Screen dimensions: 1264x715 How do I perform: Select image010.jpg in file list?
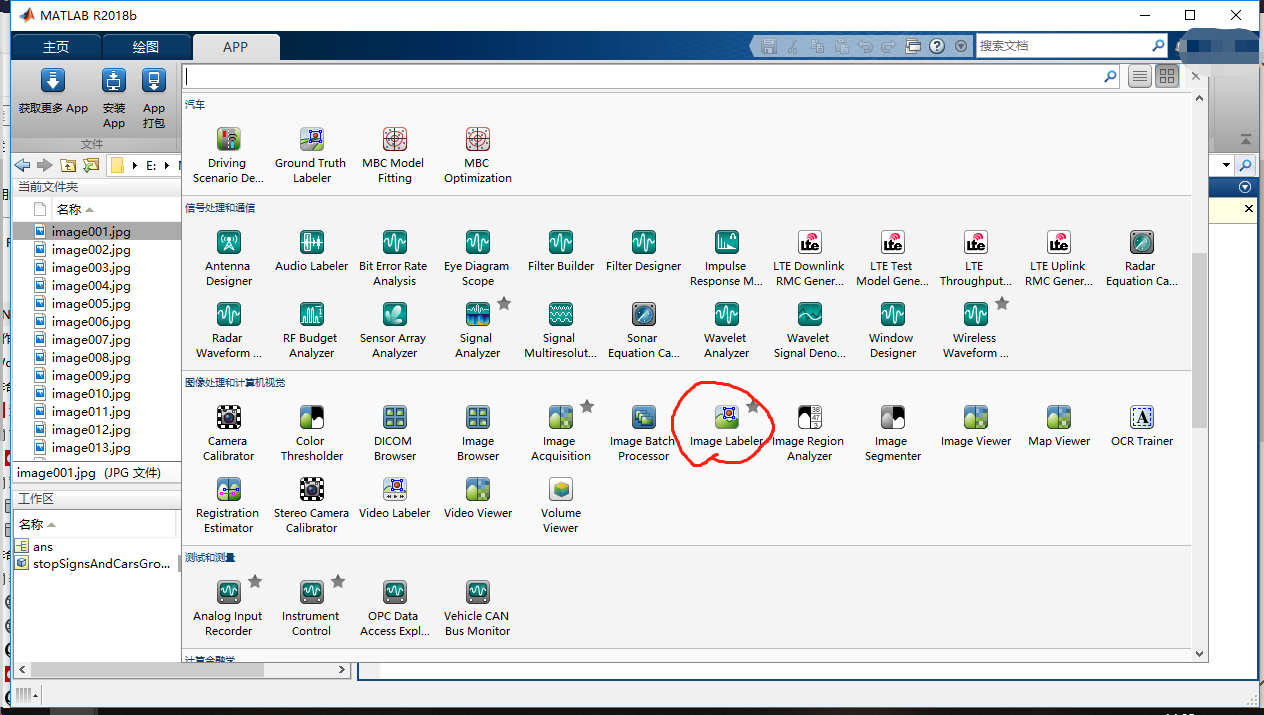91,394
